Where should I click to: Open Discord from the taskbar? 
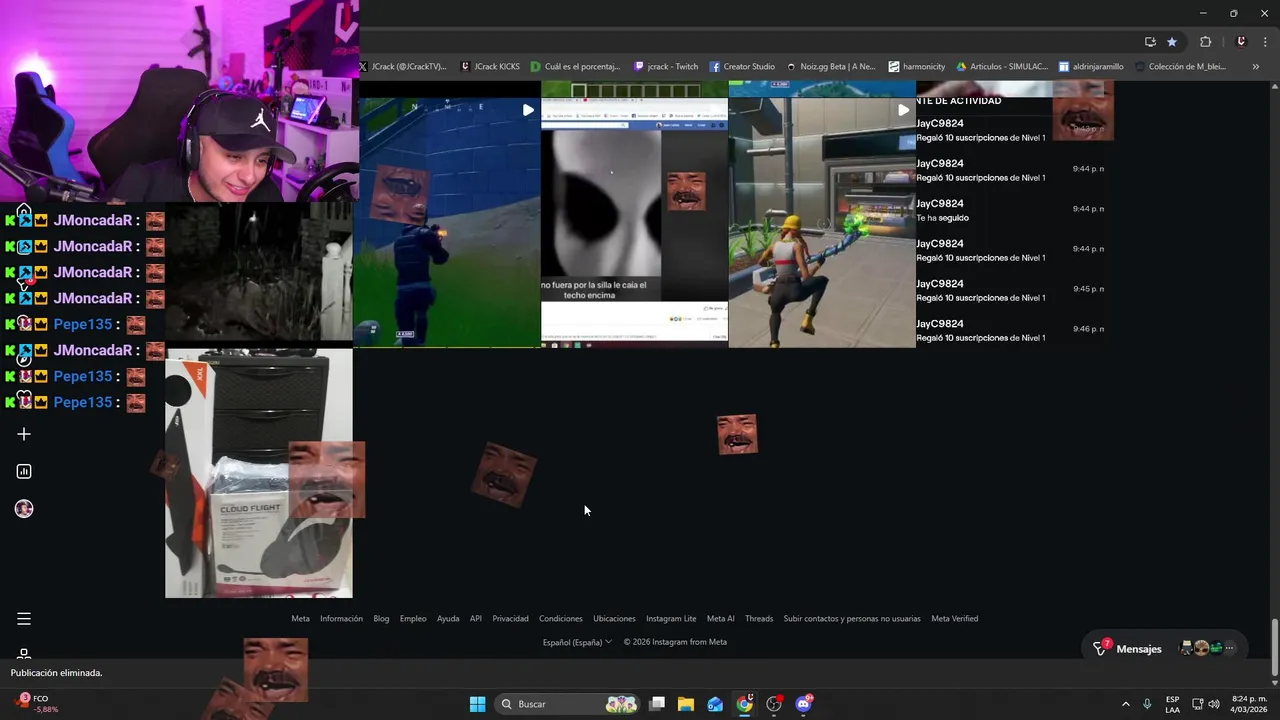tap(803, 704)
